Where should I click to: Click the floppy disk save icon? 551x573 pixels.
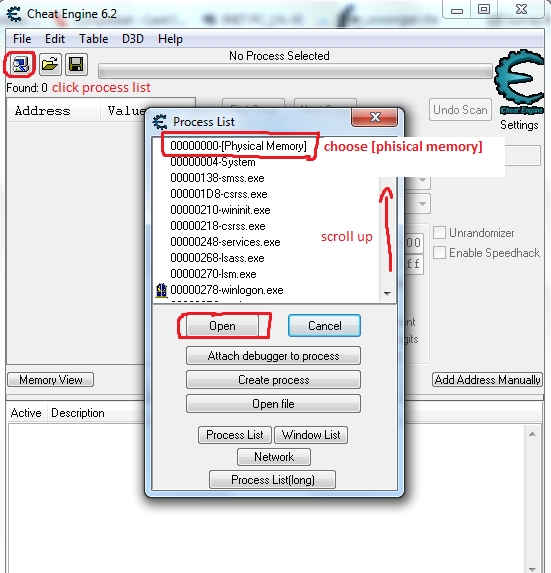click(76, 65)
